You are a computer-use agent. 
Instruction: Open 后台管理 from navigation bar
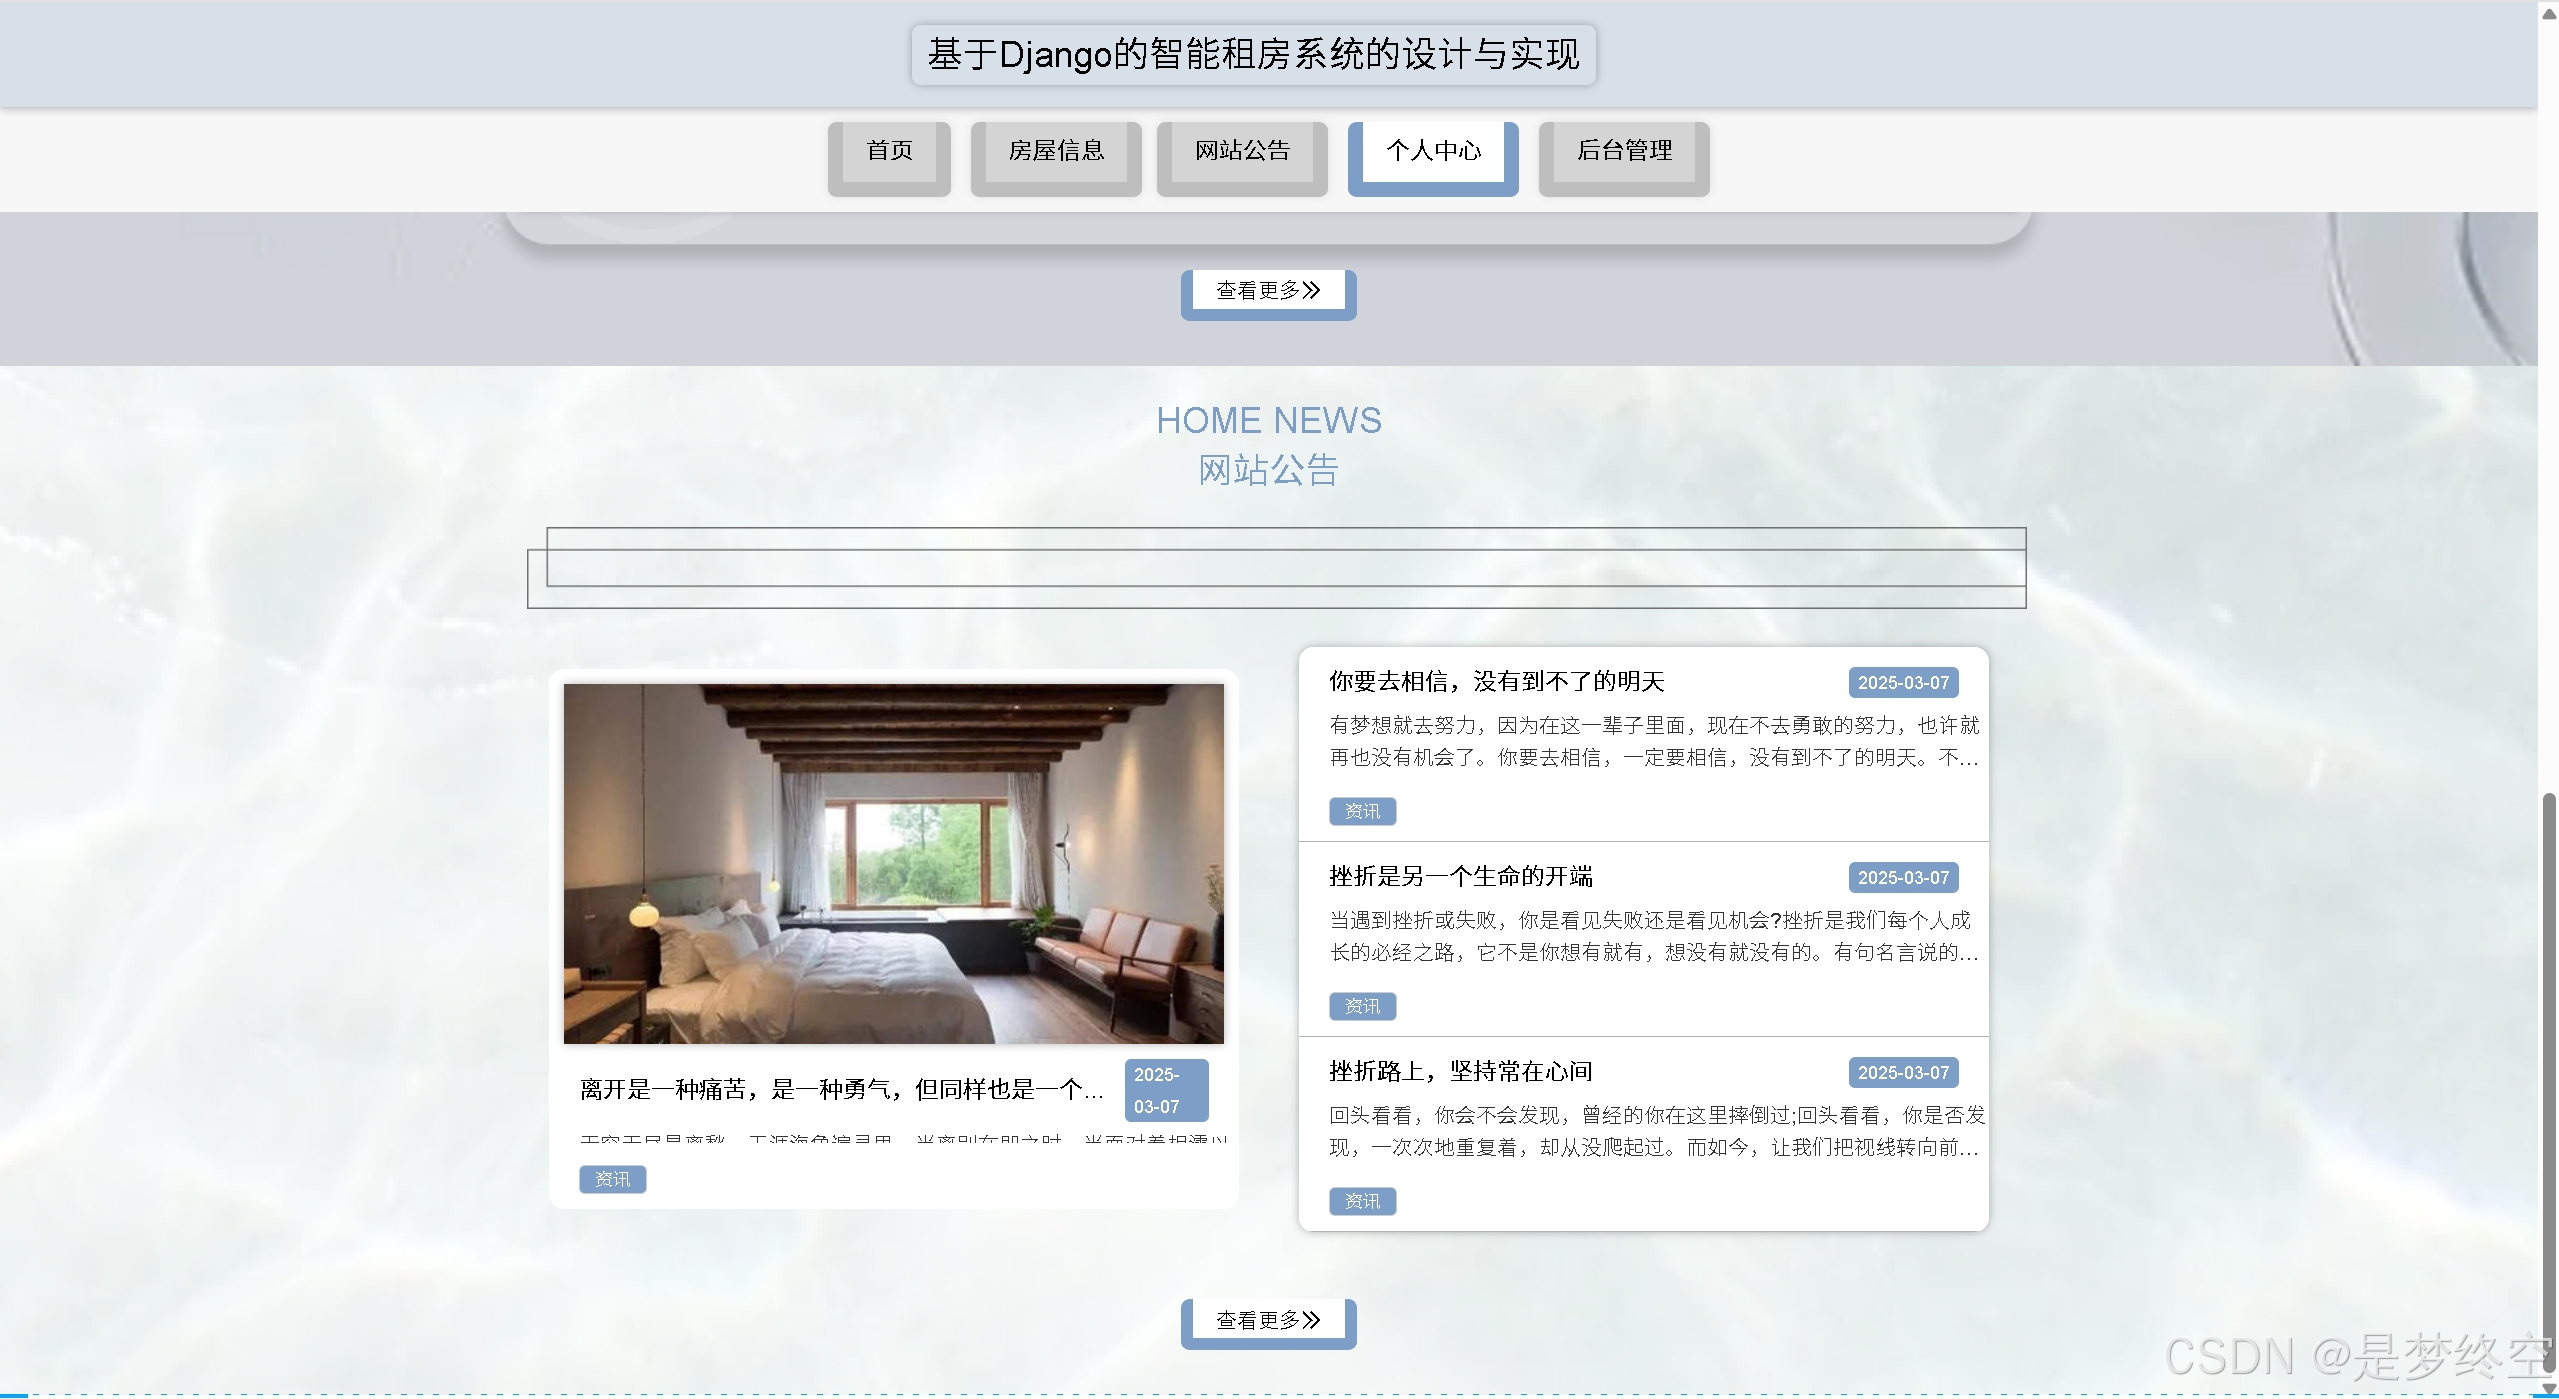1623,152
